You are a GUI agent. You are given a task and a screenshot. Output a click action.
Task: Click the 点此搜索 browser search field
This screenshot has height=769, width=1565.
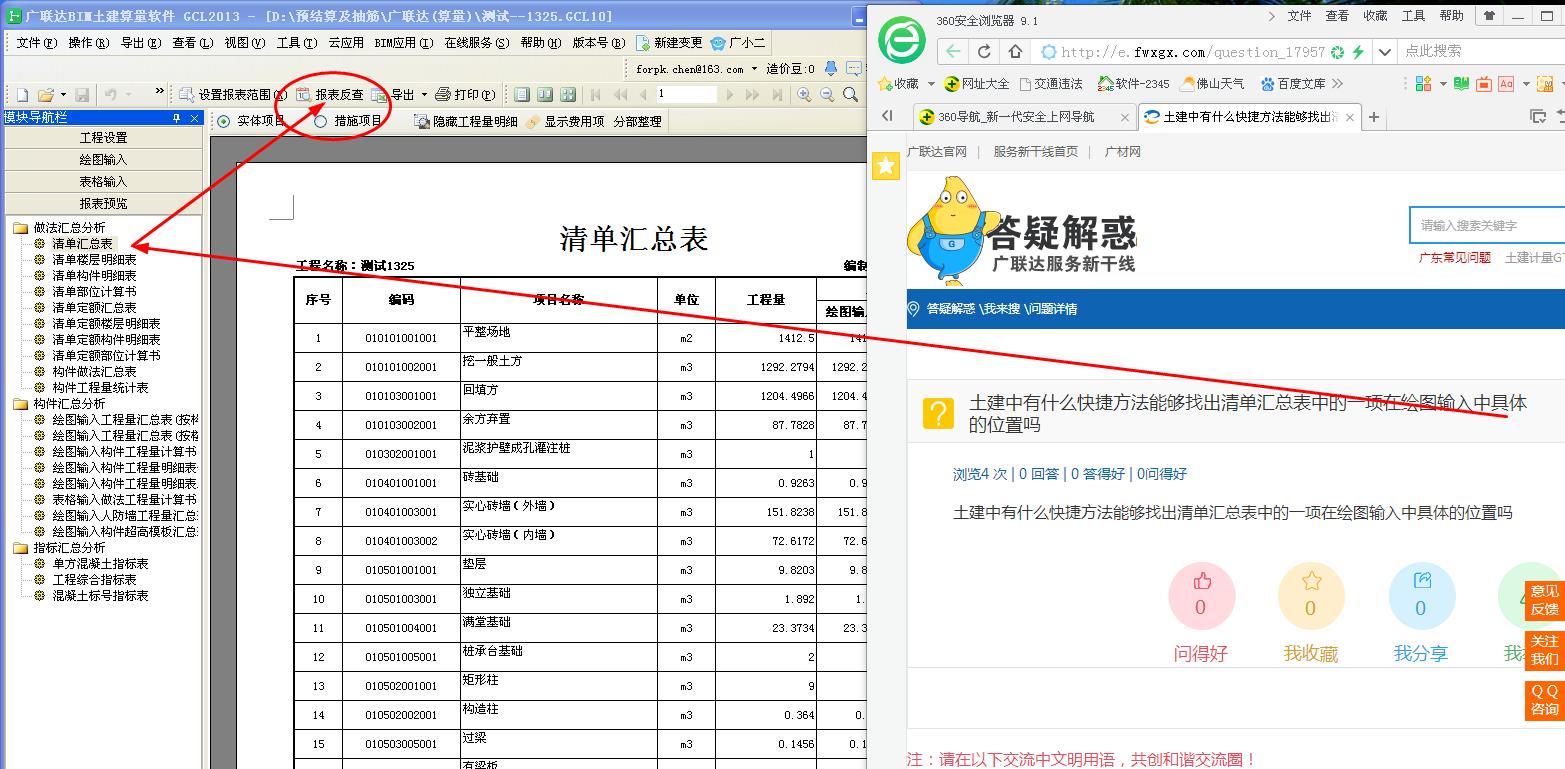coord(1481,52)
